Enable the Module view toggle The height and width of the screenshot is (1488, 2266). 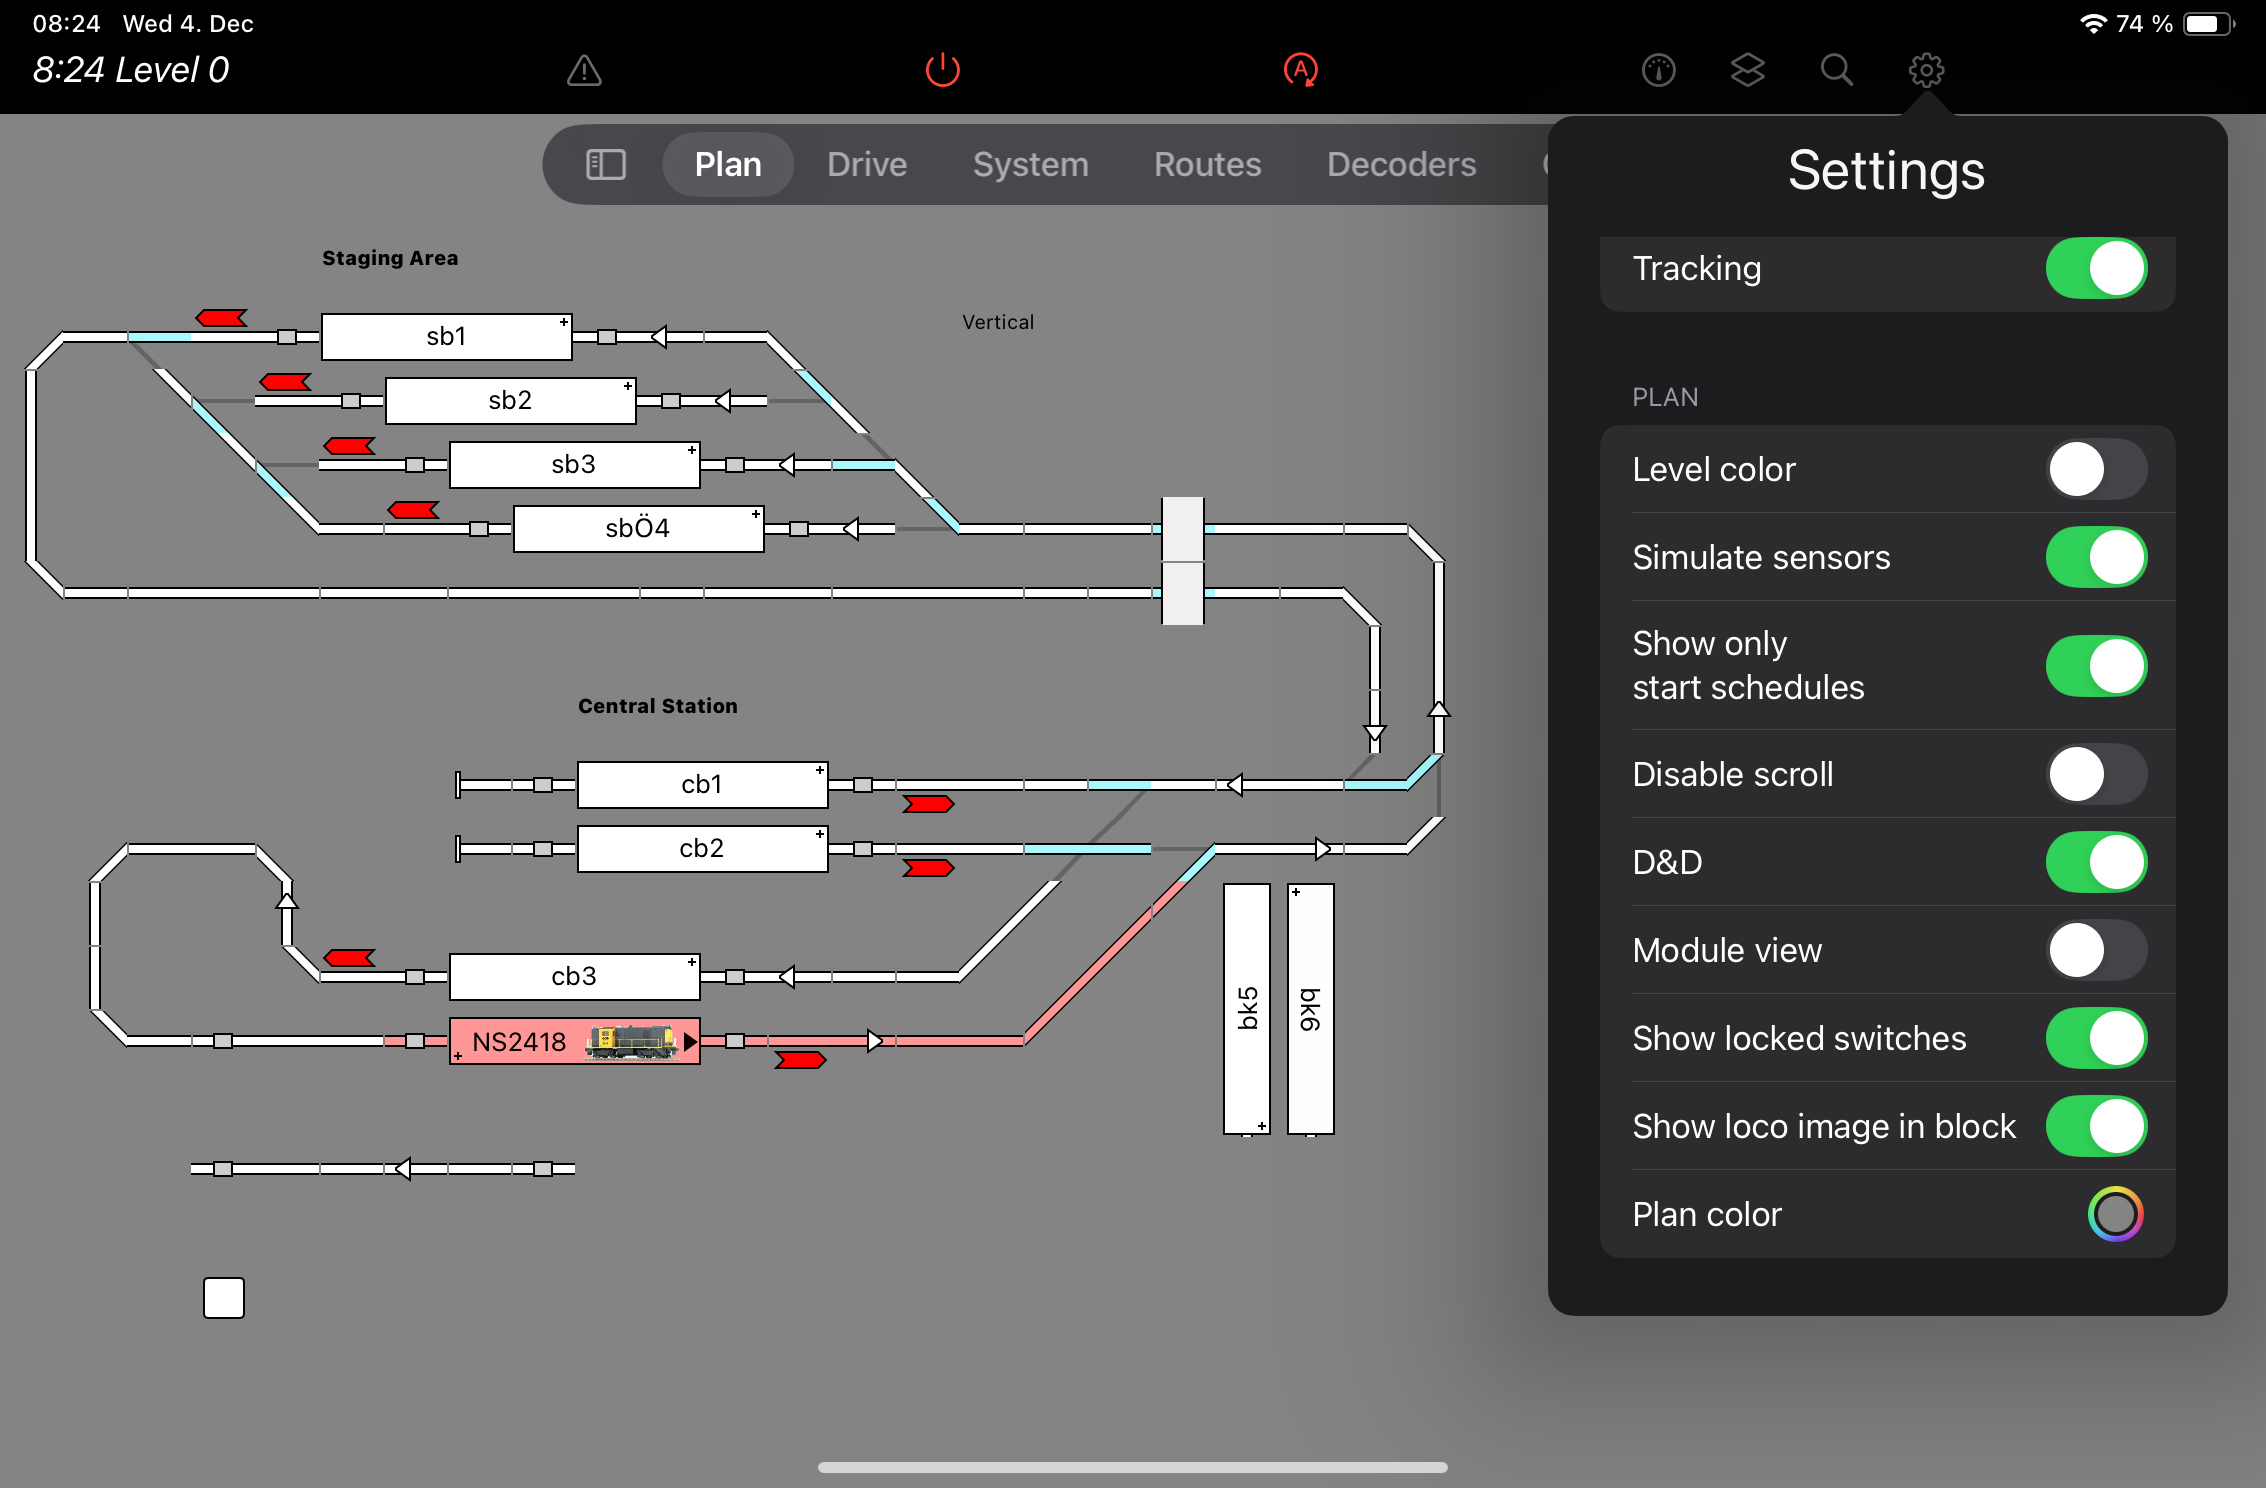click(x=2095, y=950)
